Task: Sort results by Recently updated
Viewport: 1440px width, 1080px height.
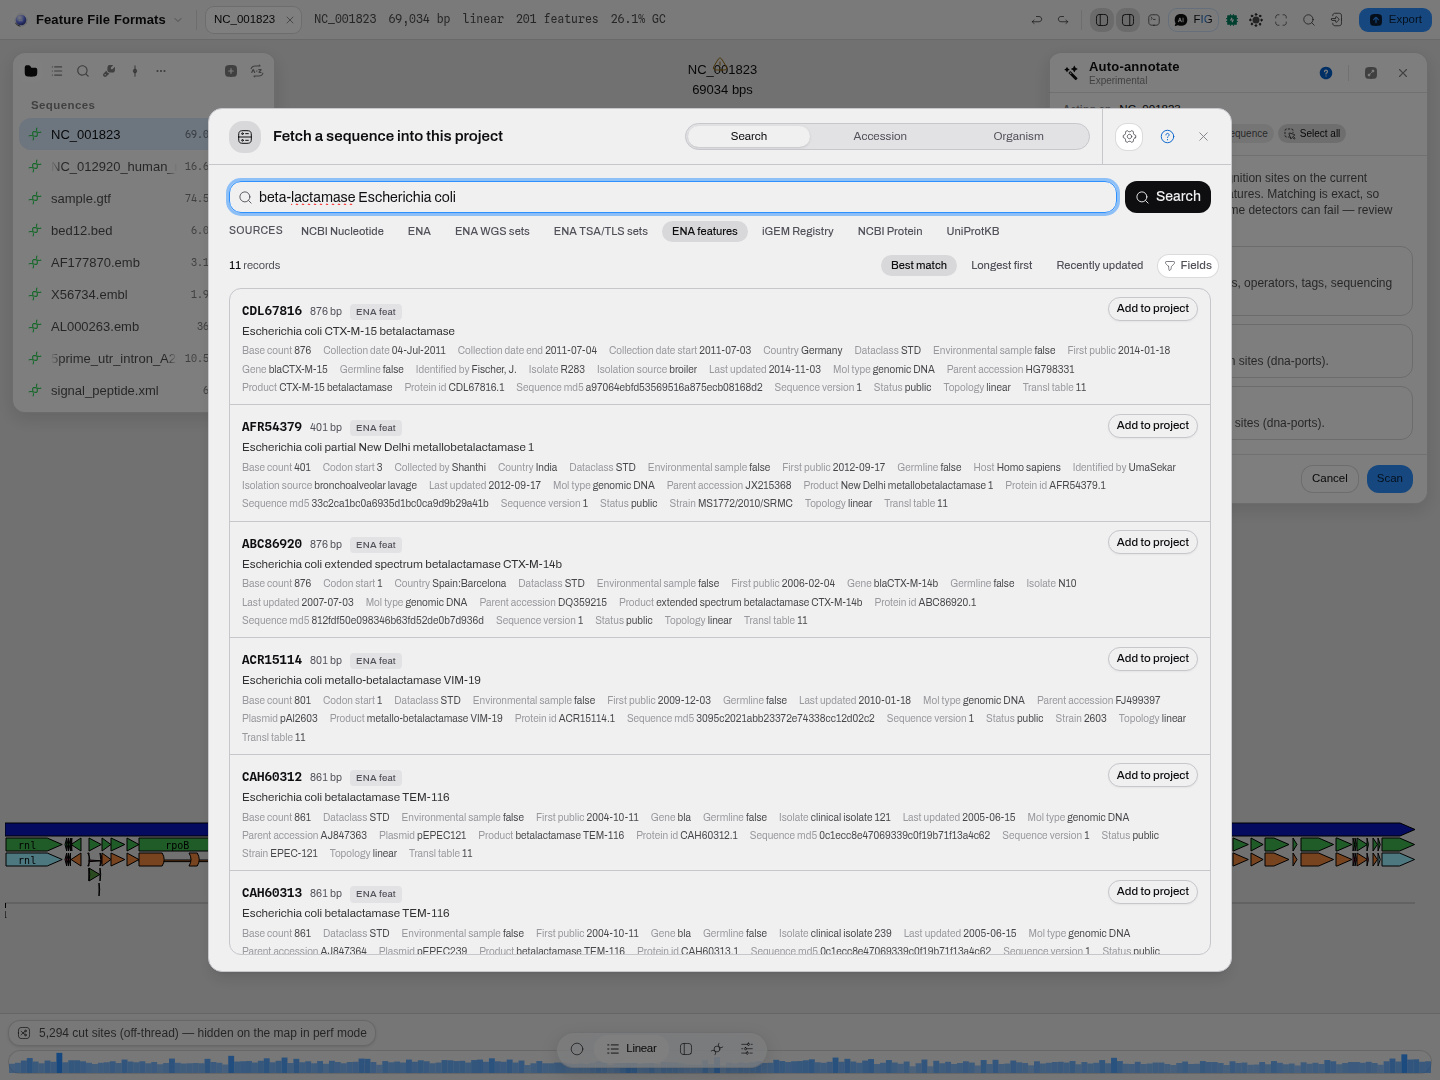Action: click(x=1099, y=265)
